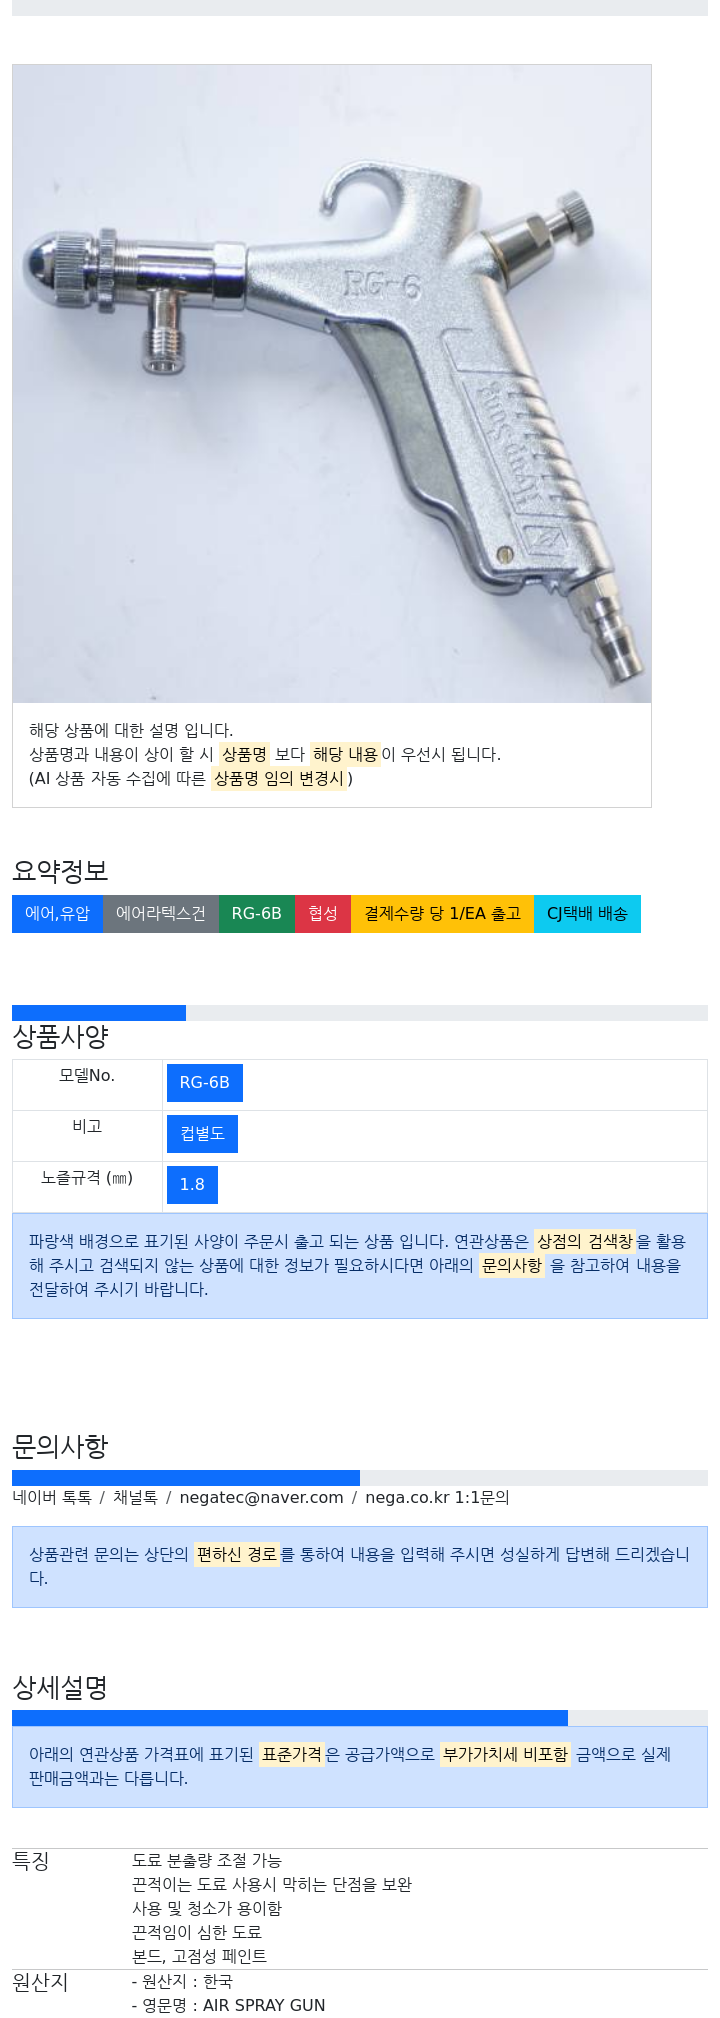The width and height of the screenshot is (720, 2018).
Task: Select the 에어라텍스건 gray tag
Action: point(161,914)
